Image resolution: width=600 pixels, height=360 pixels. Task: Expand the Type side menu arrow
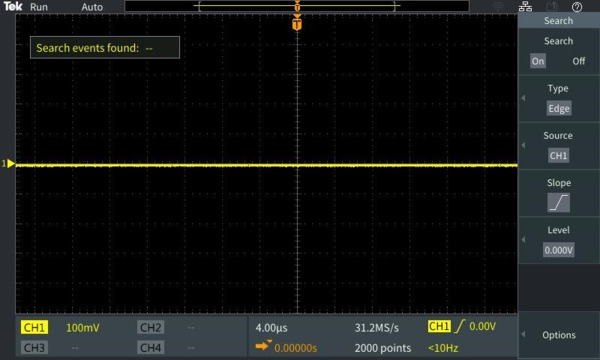point(523,98)
